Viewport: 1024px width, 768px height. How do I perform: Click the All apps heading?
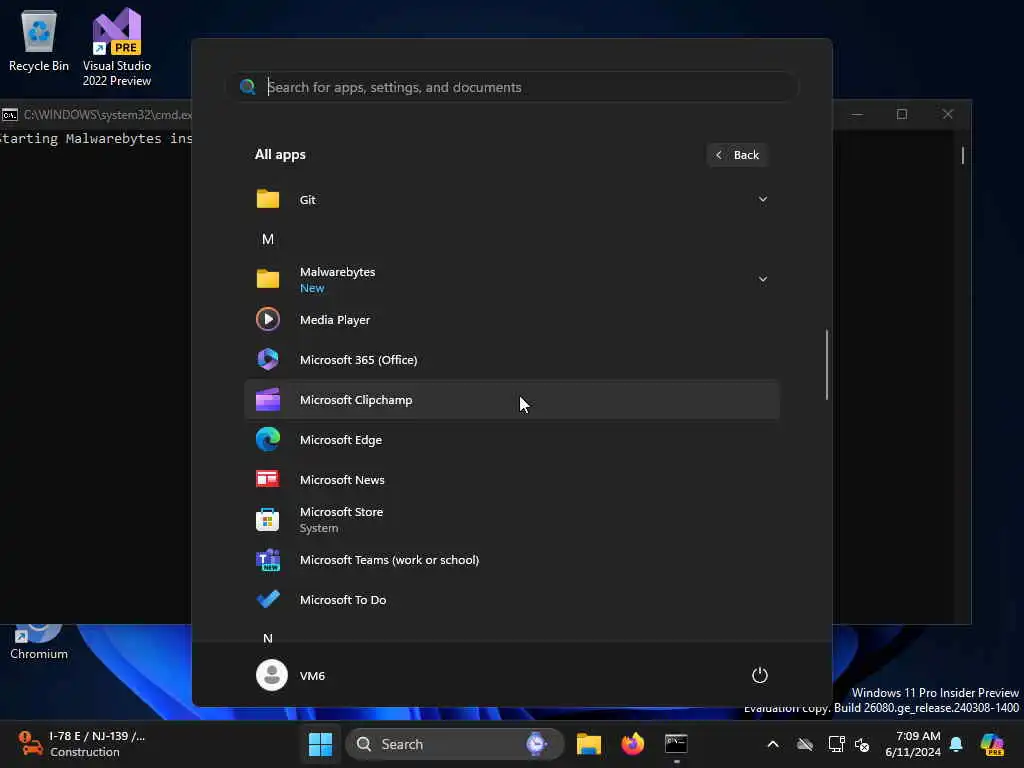(280, 154)
